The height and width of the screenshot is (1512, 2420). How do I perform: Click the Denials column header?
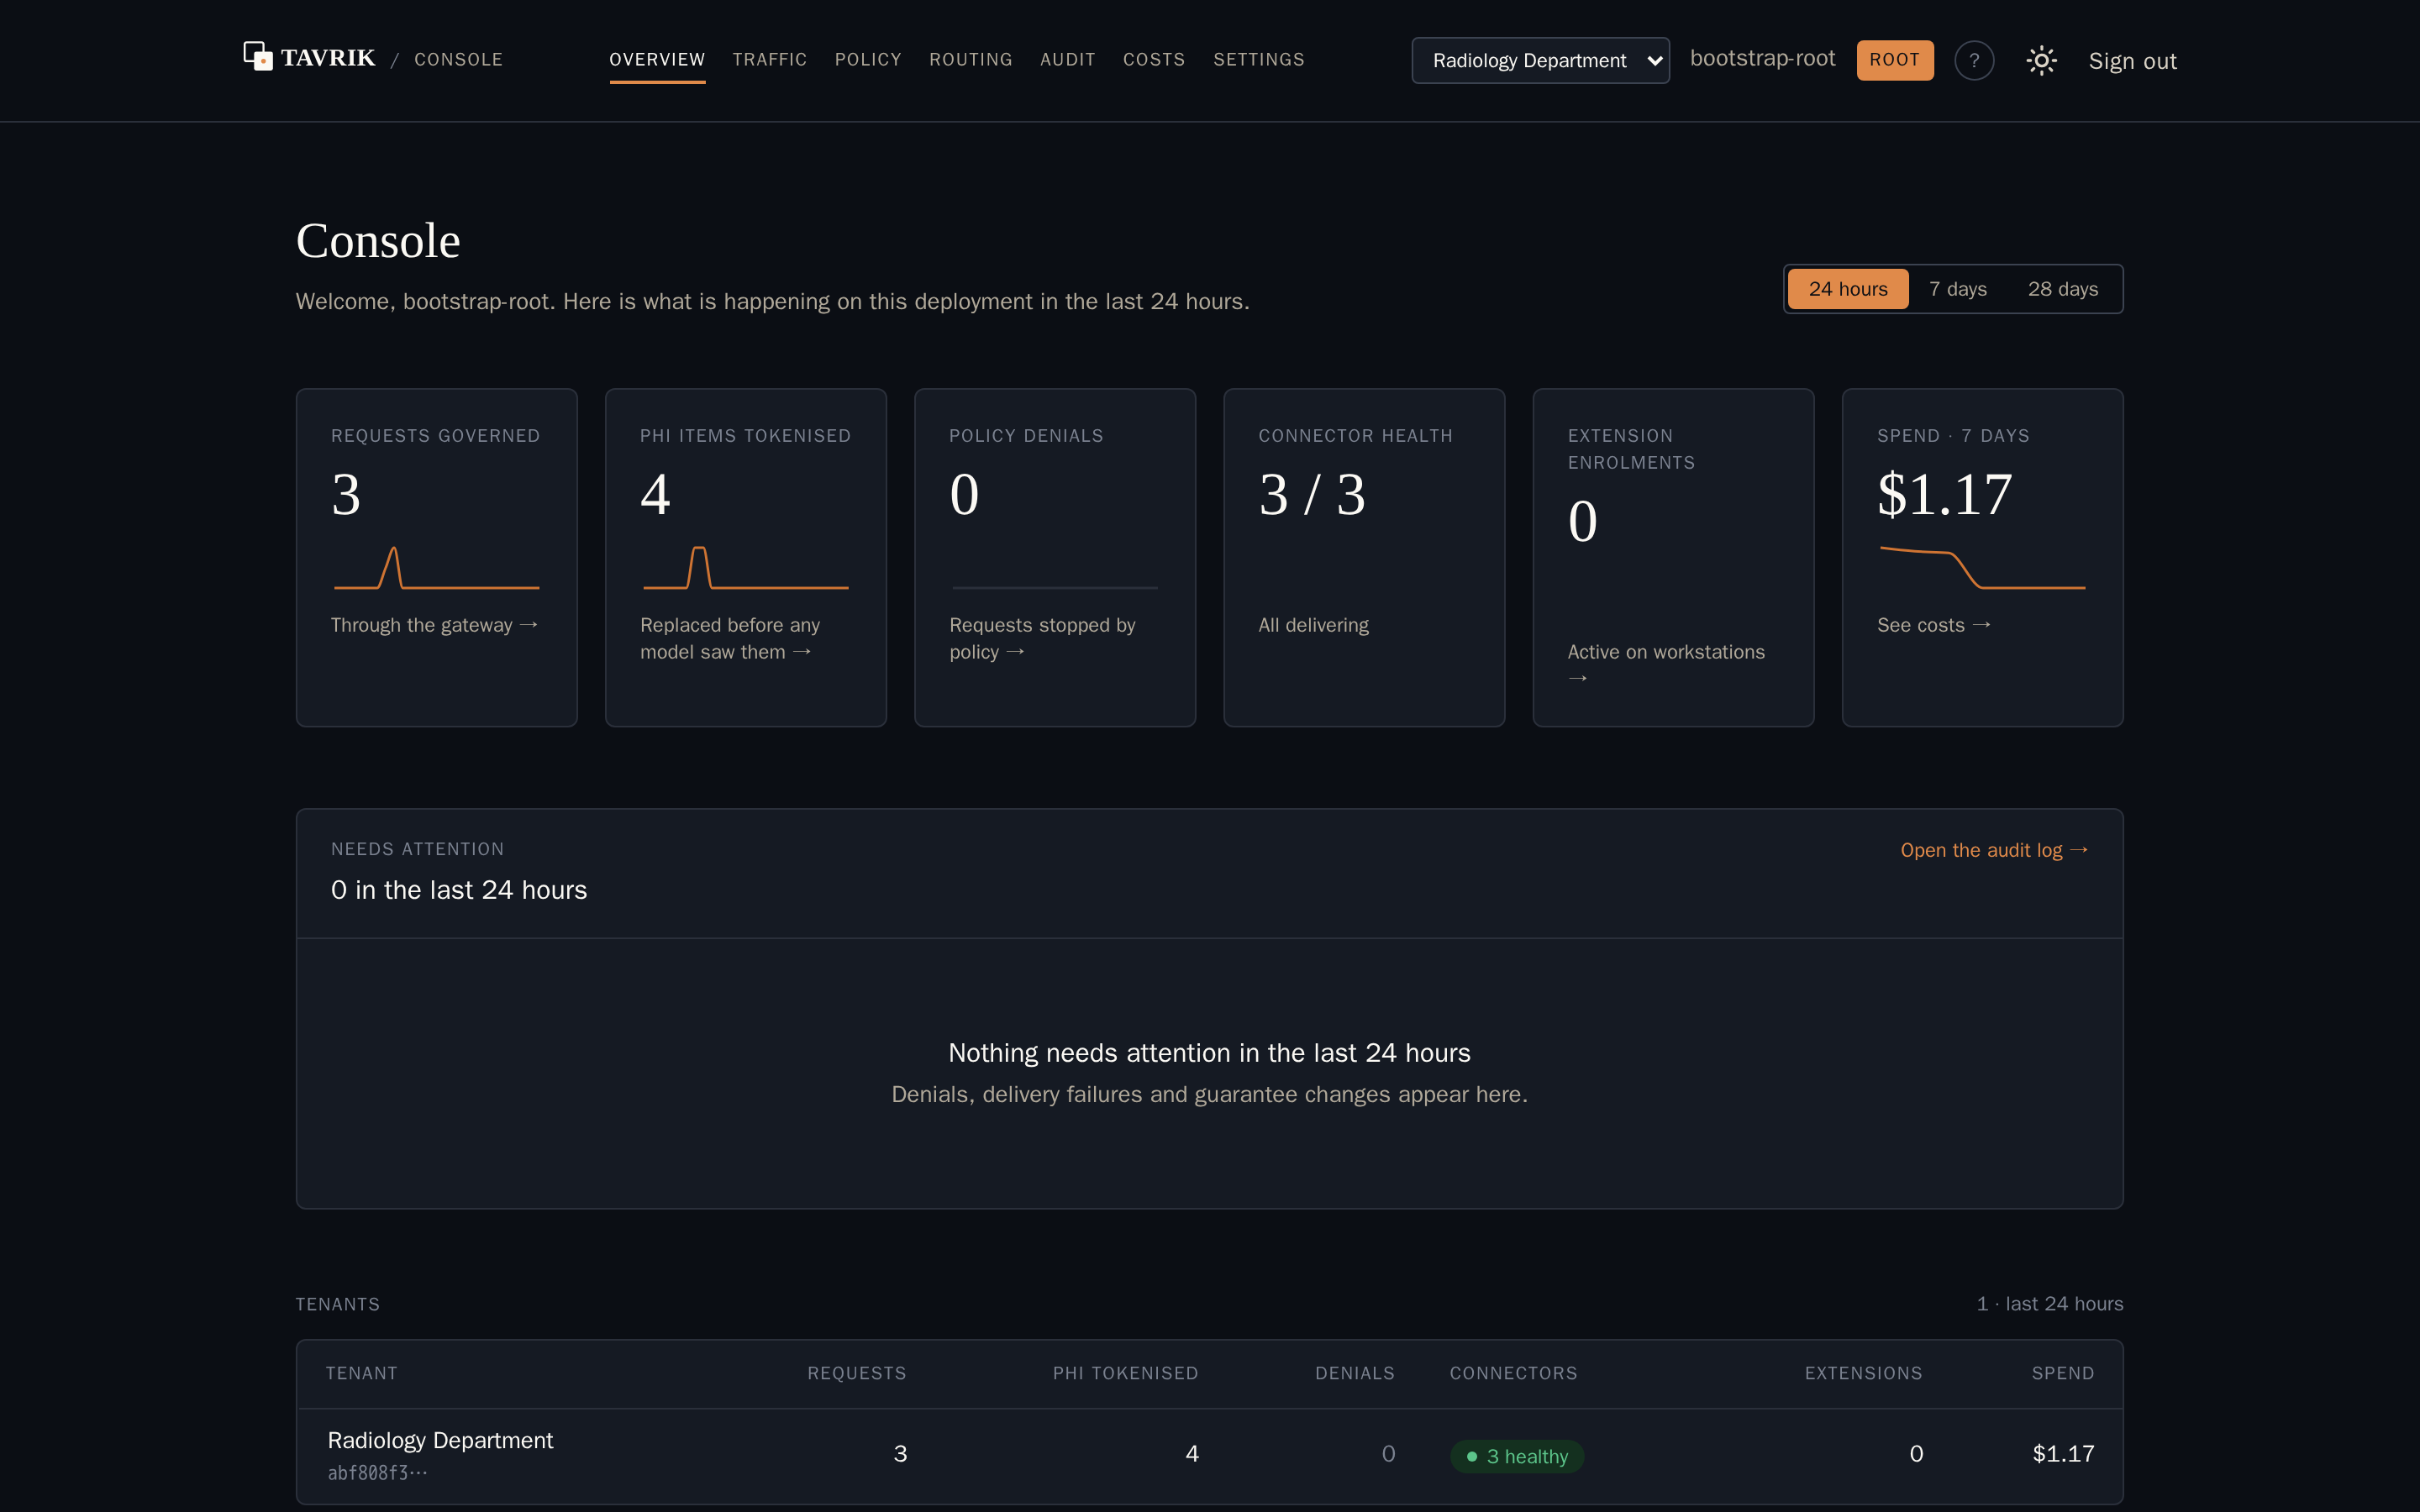(x=1355, y=1373)
